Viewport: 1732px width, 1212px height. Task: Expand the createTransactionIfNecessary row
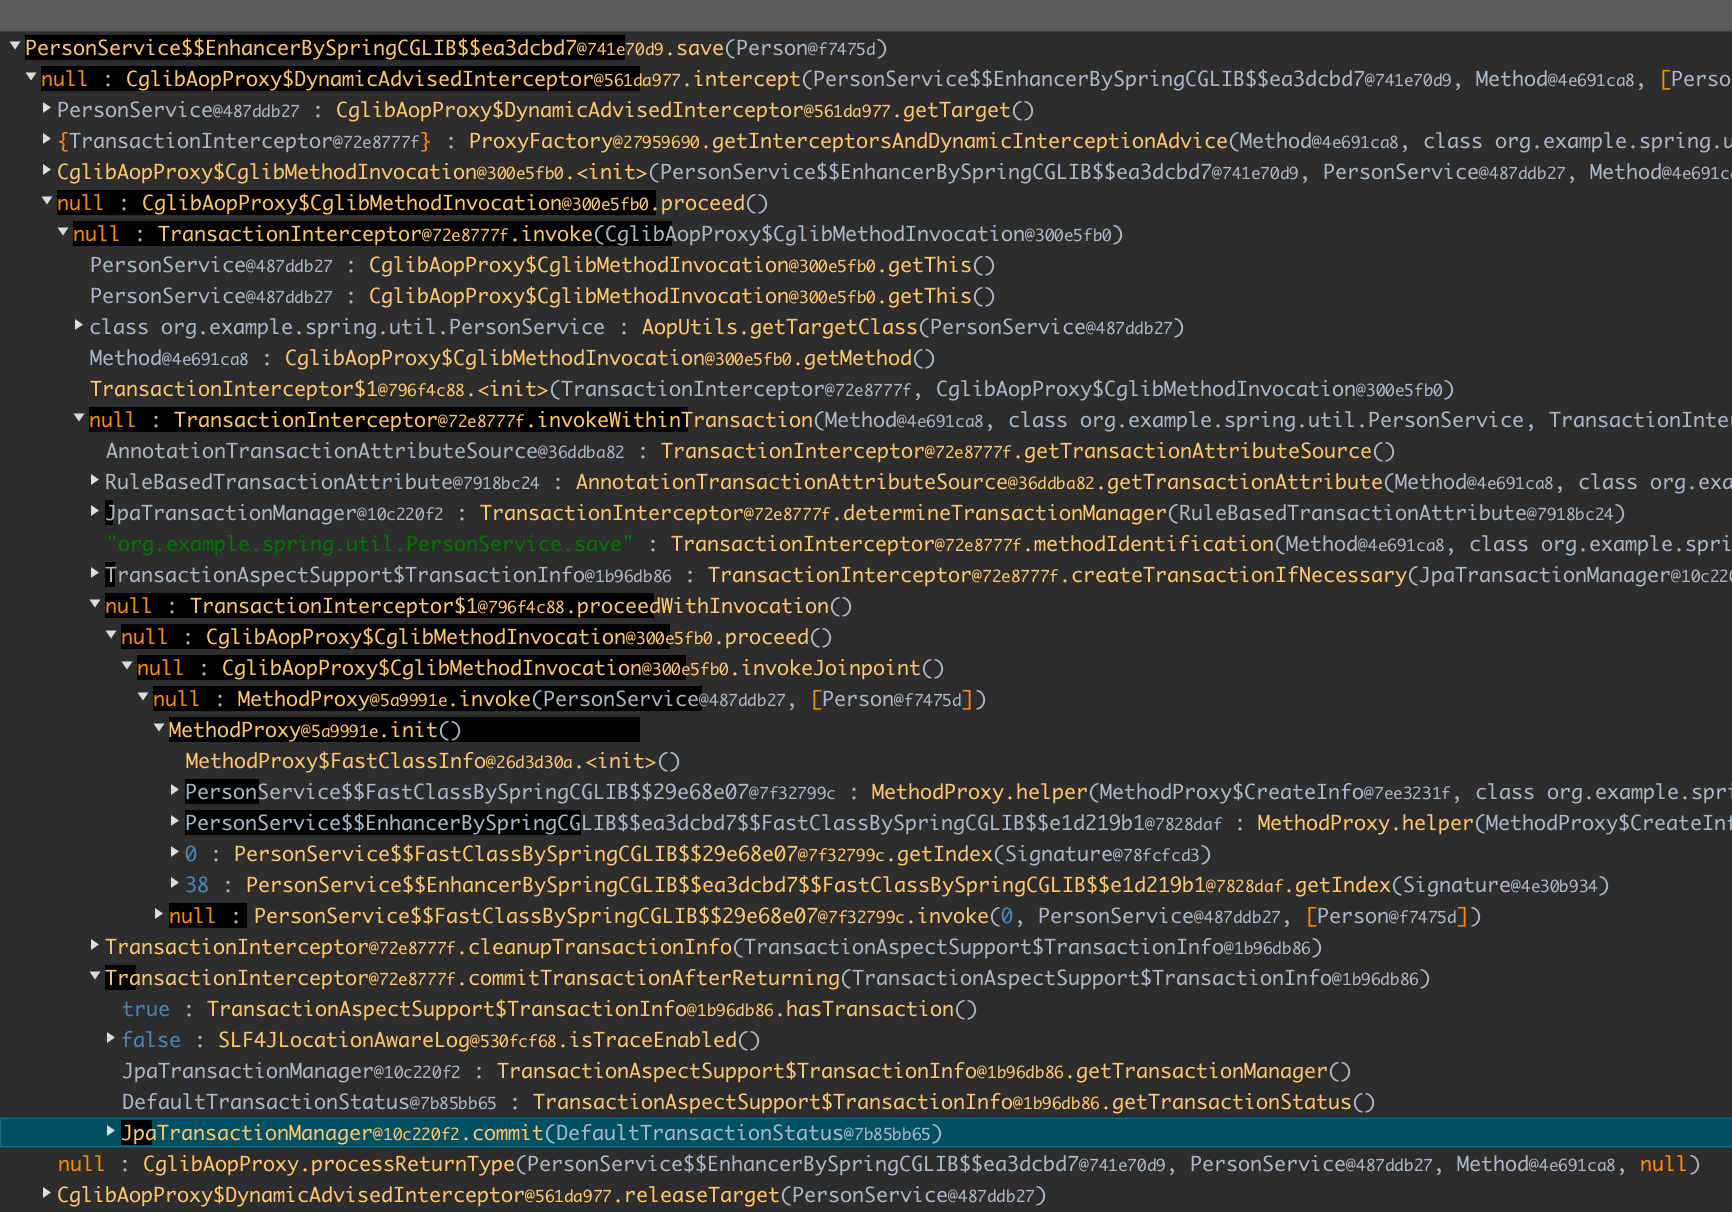click(95, 572)
